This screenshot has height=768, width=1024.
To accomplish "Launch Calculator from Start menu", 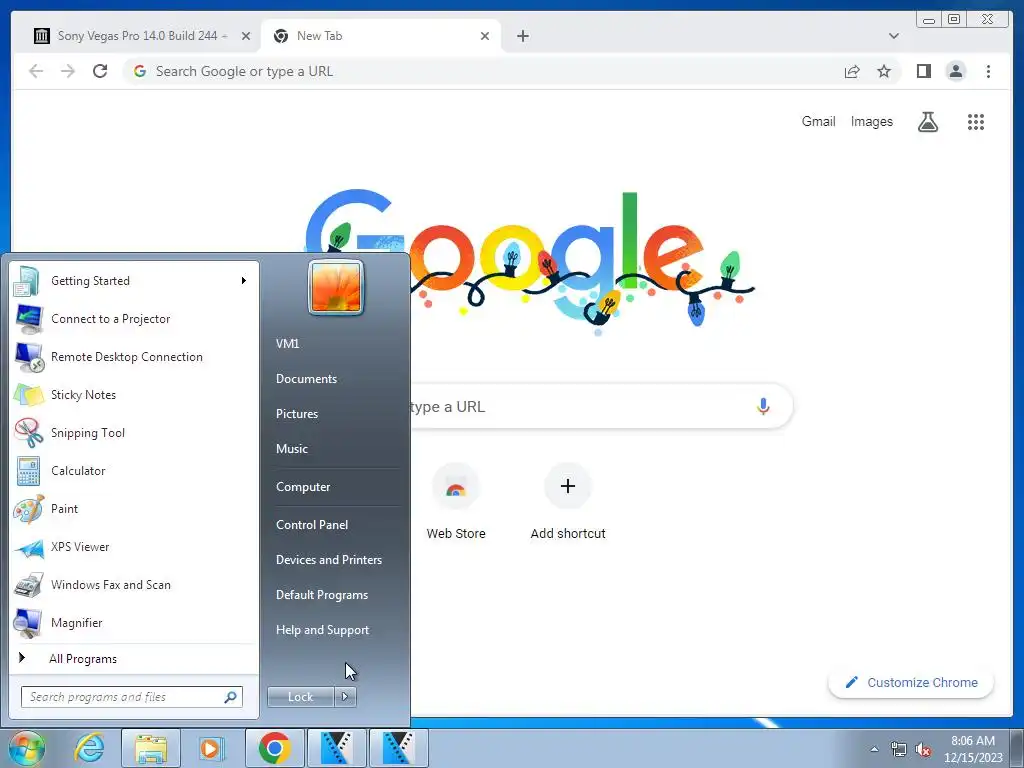I will click(78, 471).
